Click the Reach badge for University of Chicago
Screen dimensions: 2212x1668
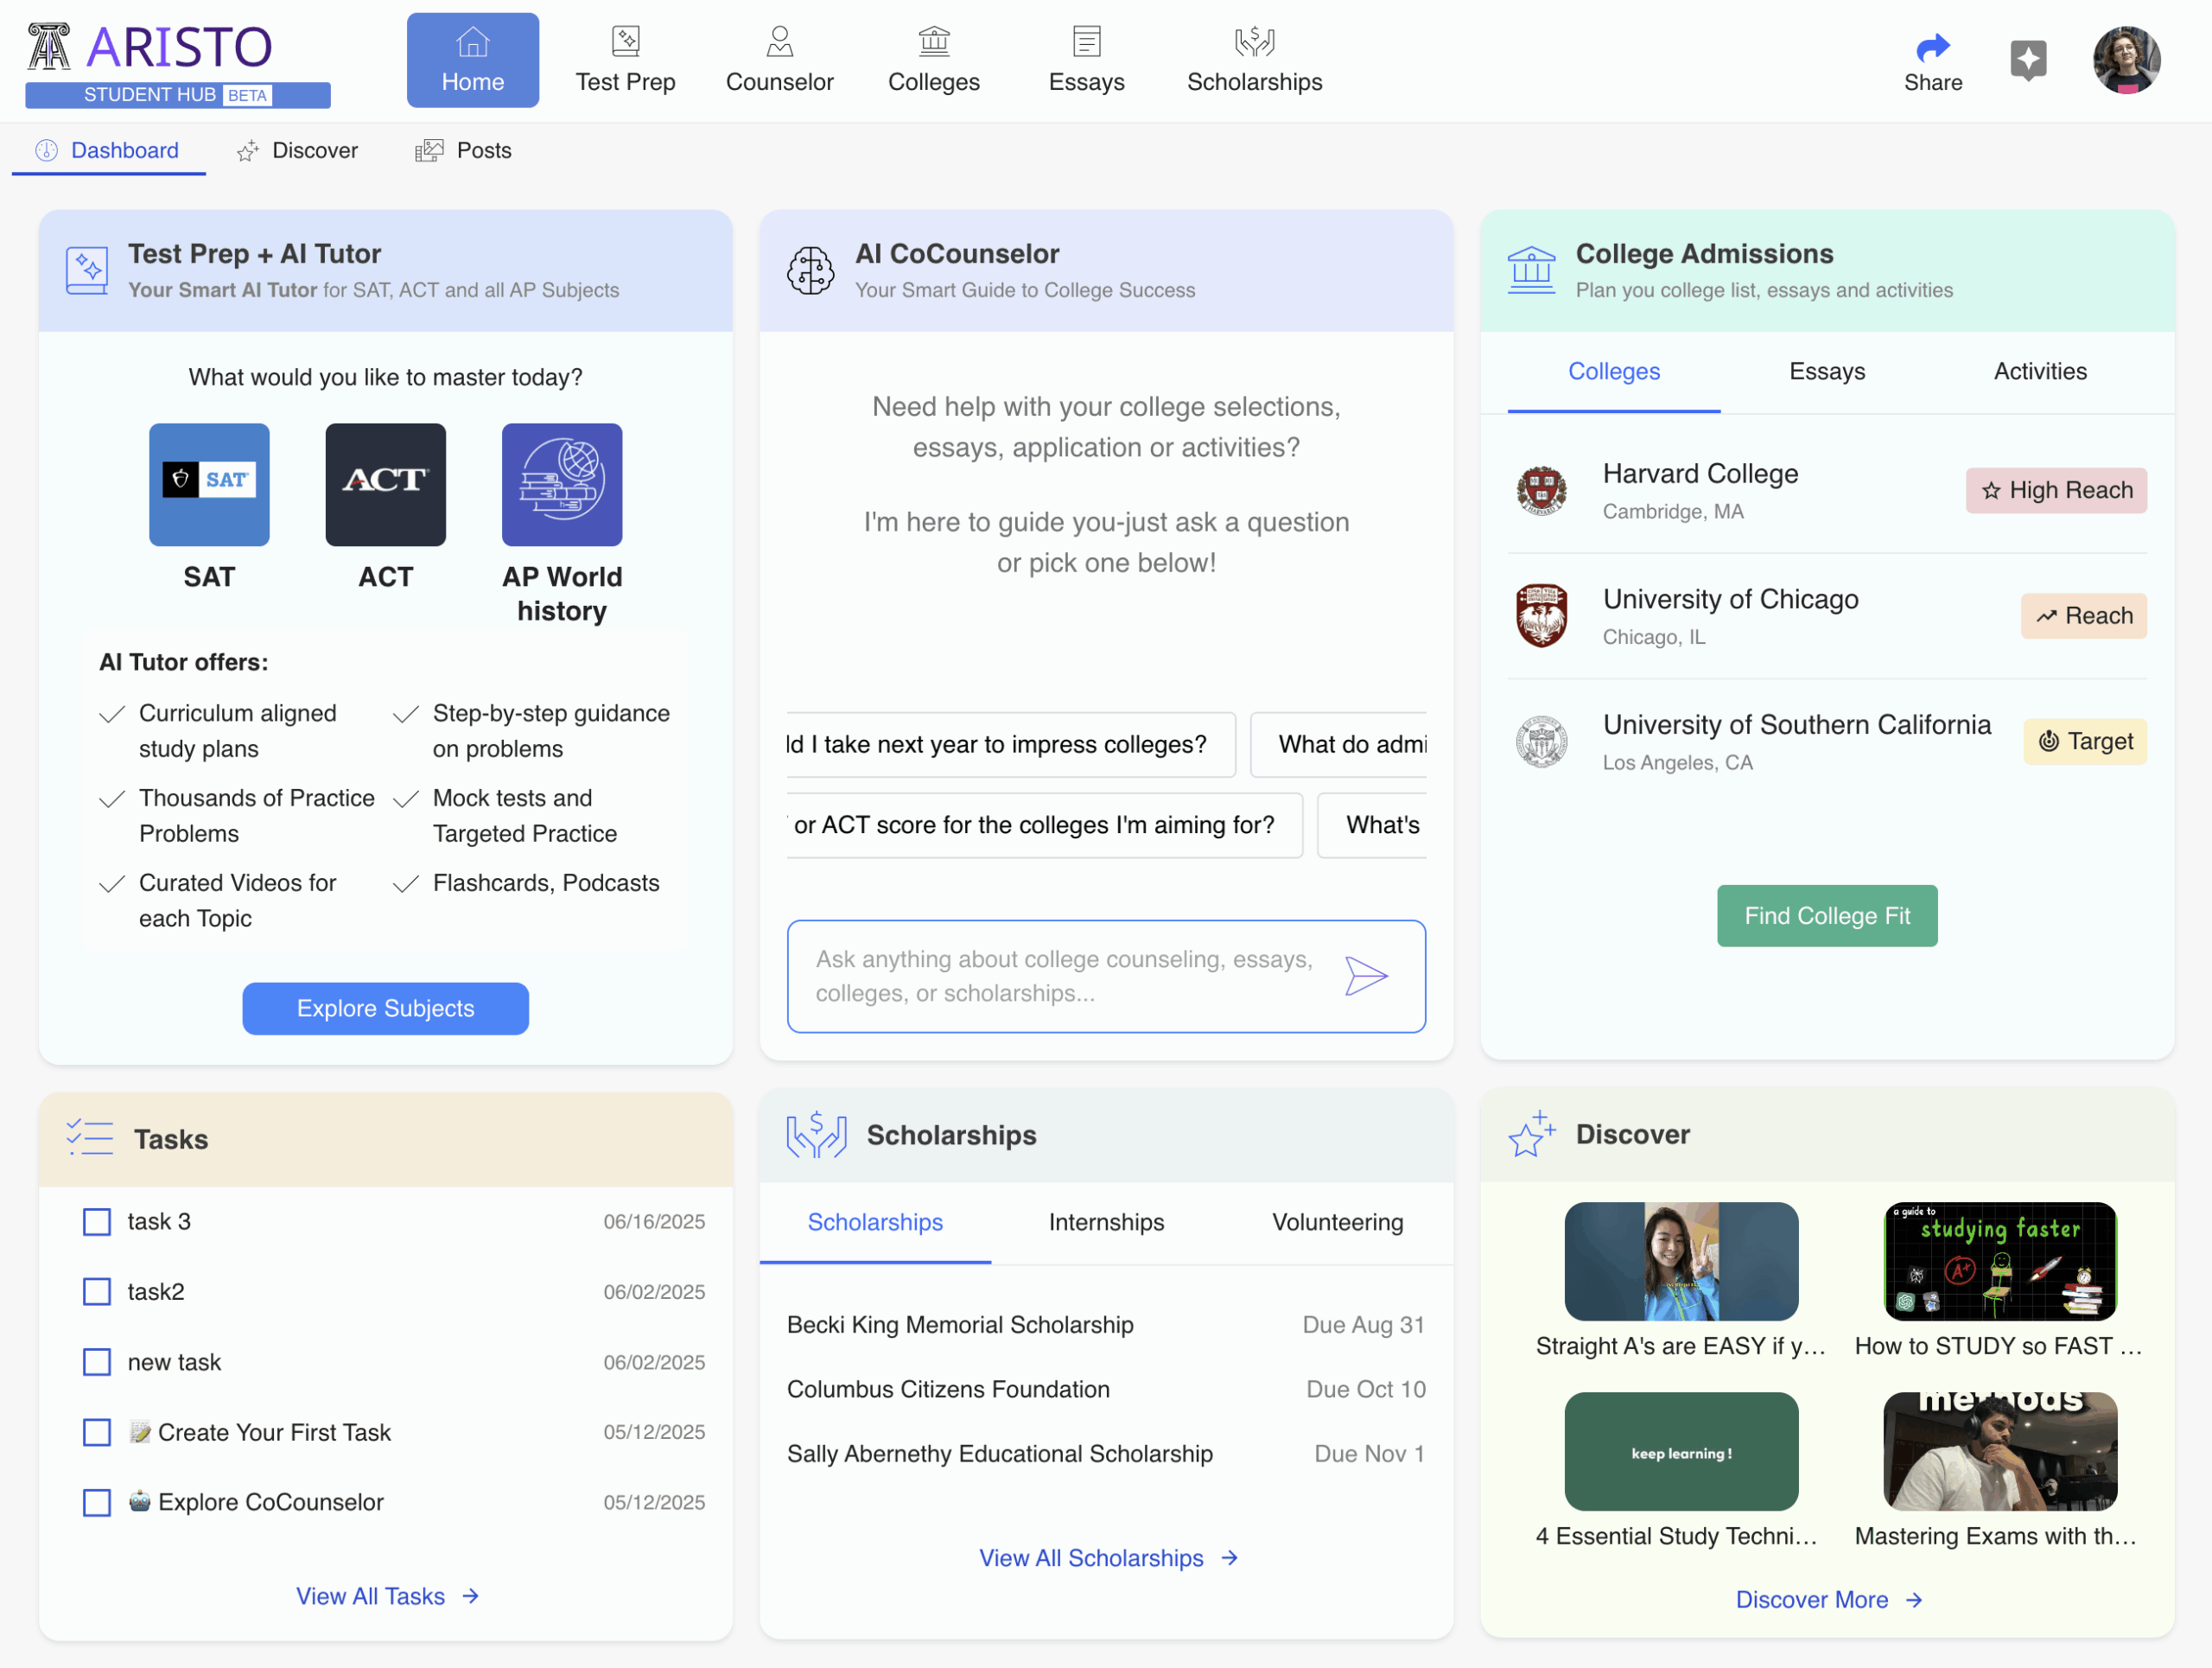coord(2083,616)
